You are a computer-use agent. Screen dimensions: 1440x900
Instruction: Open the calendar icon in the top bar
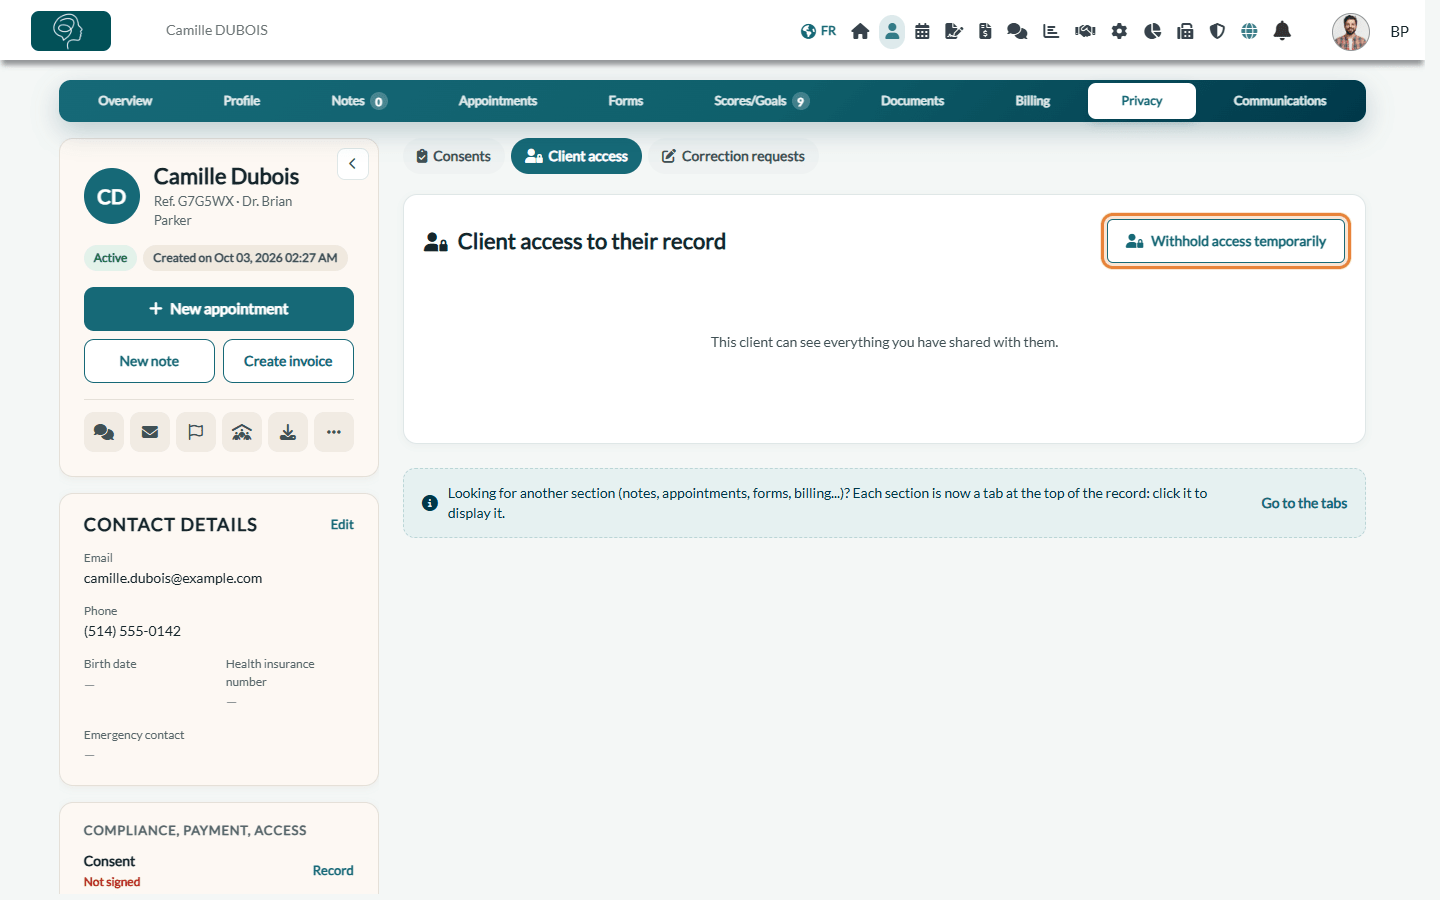coord(922,31)
